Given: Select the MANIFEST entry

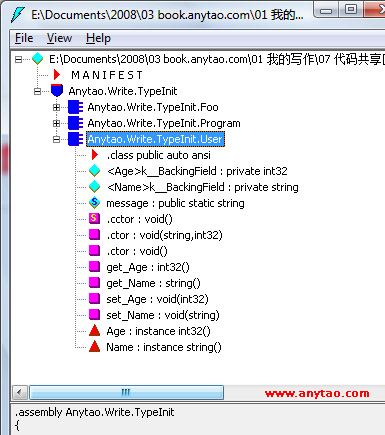Looking at the screenshot, I should click(107, 75).
